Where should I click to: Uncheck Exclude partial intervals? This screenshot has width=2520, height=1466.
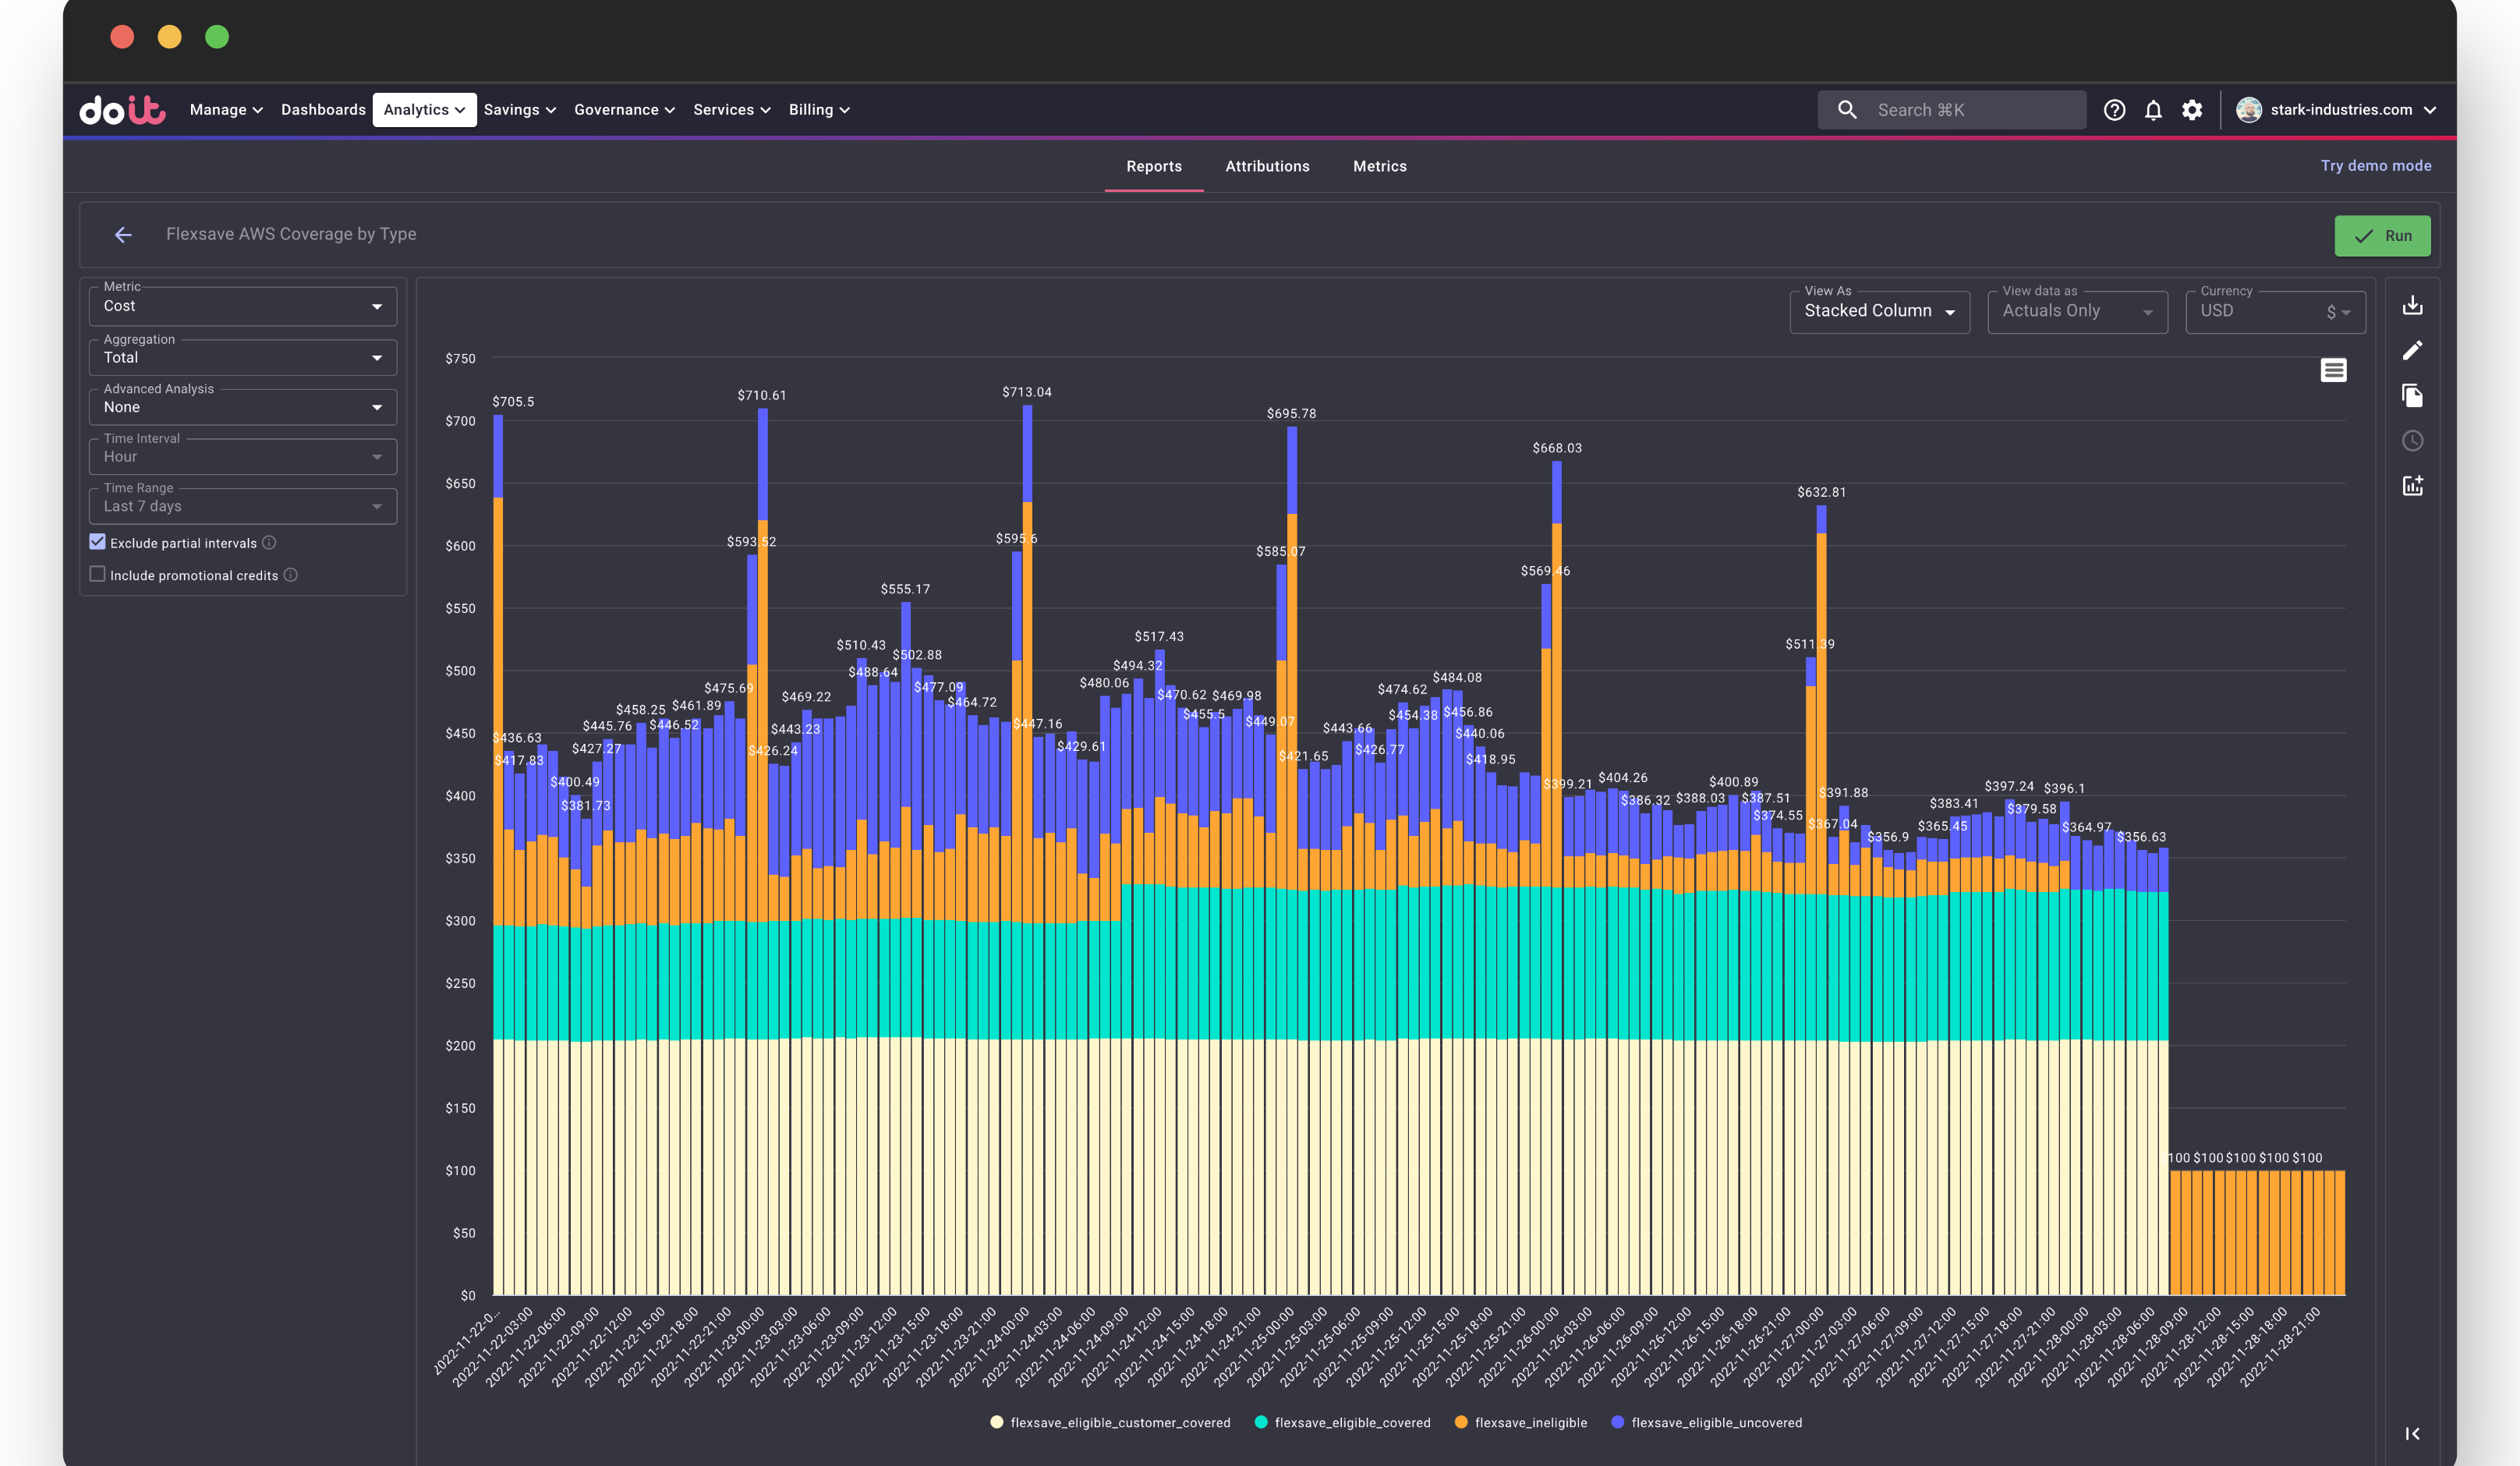[x=97, y=542]
